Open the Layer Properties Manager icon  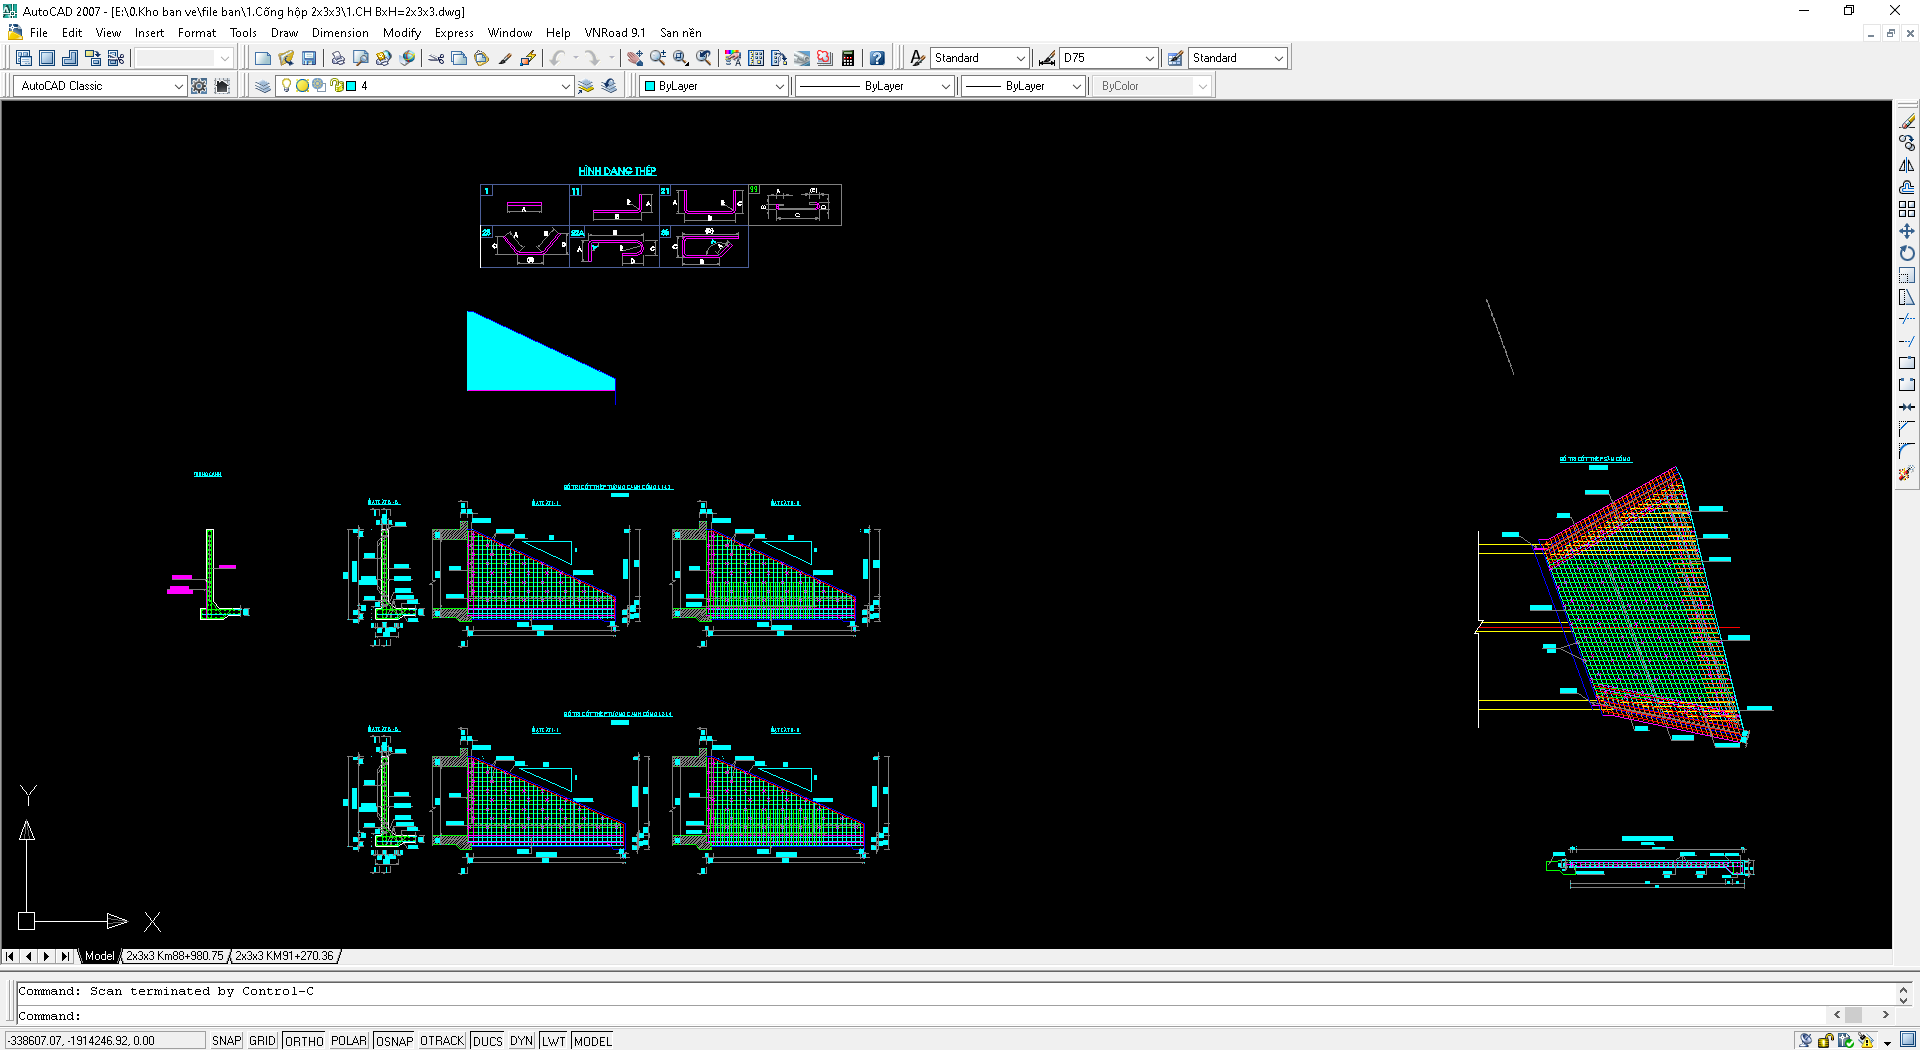pyautogui.click(x=262, y=86)
